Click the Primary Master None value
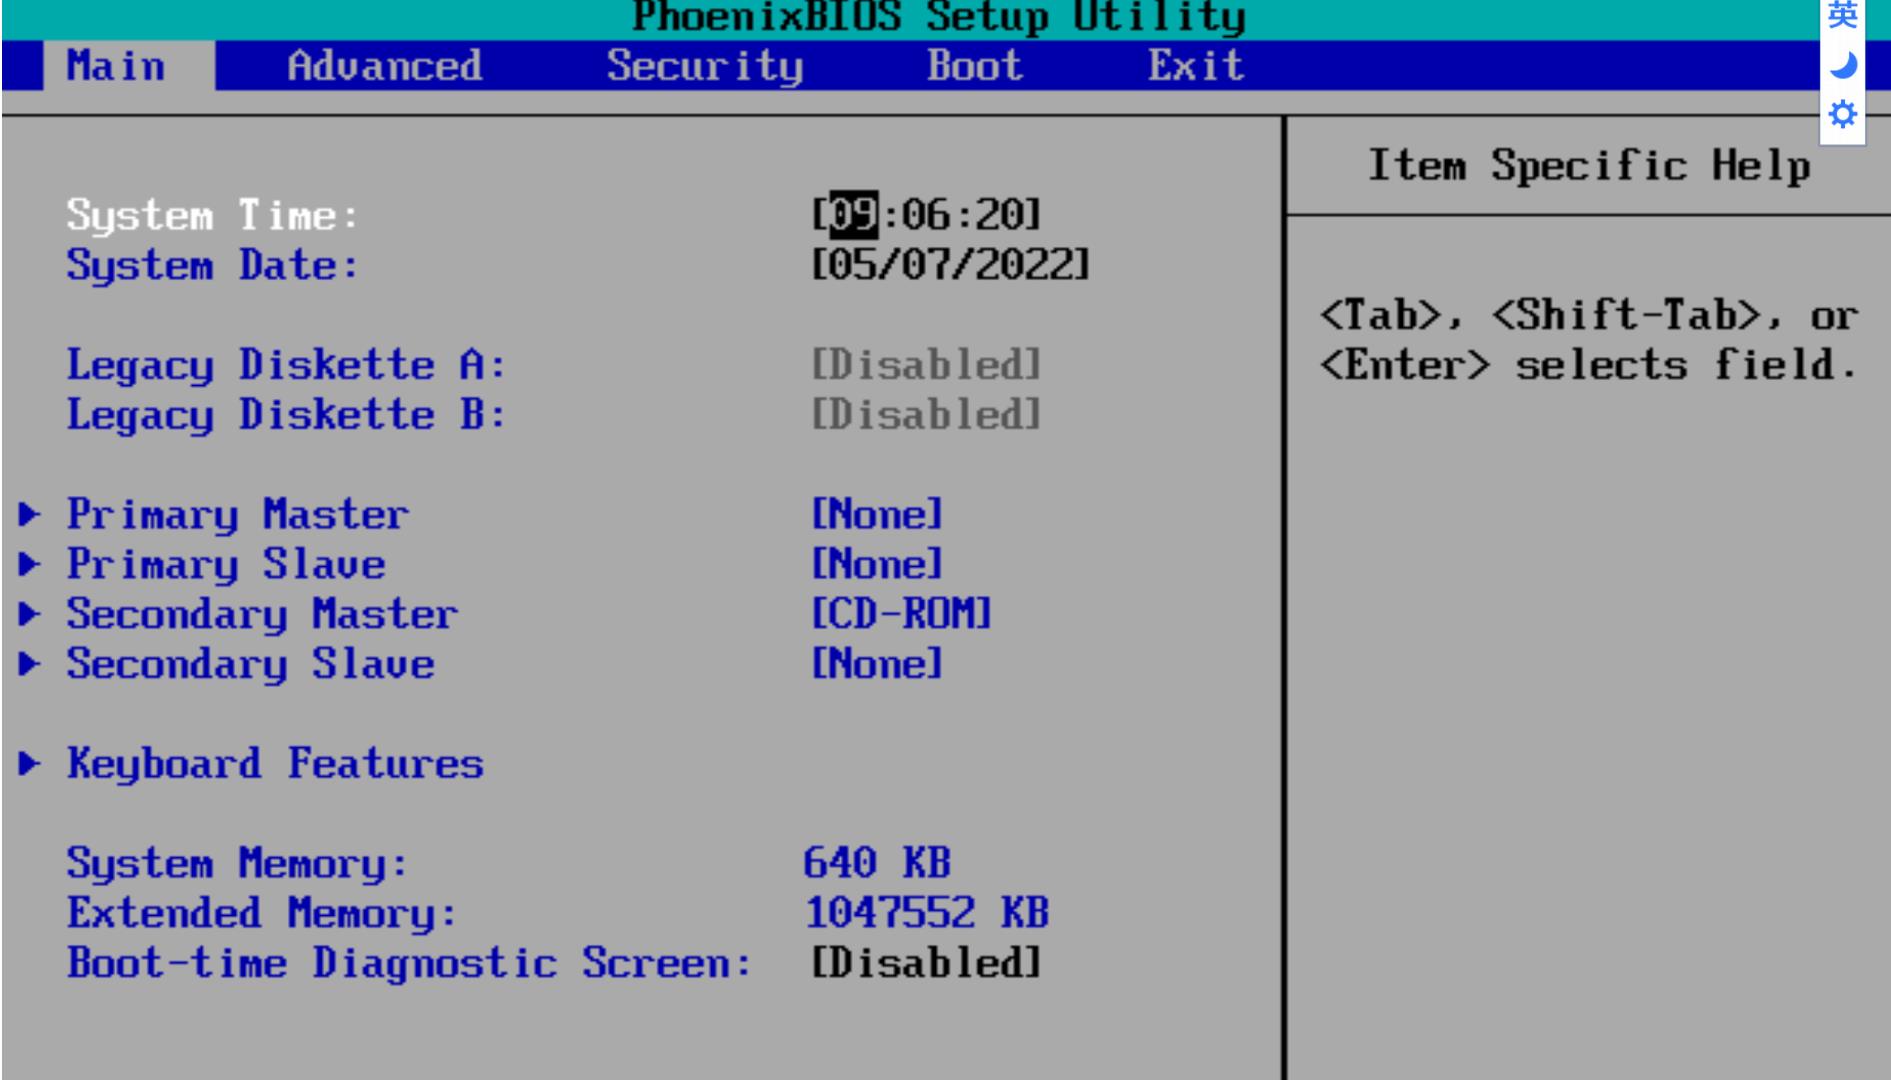 tap(877, 515)
